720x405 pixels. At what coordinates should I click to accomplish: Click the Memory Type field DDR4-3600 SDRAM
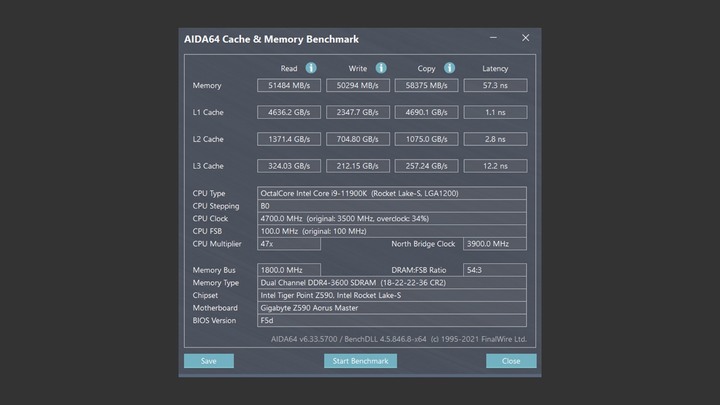pos(392,283)
